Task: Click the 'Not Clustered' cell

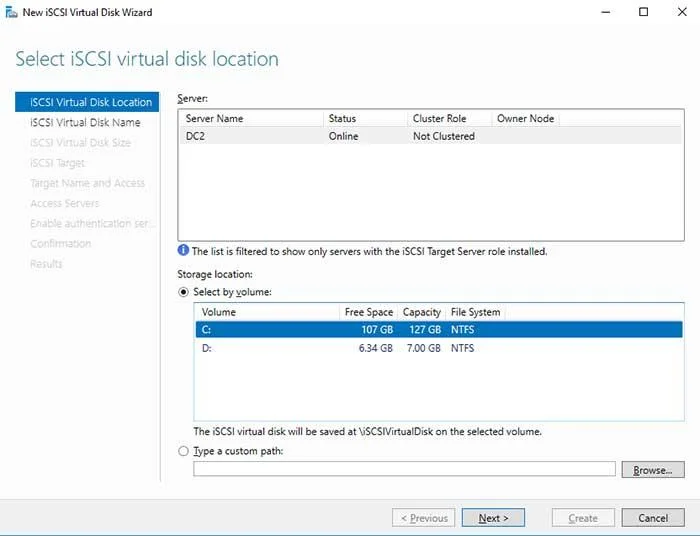Action: 444,136
